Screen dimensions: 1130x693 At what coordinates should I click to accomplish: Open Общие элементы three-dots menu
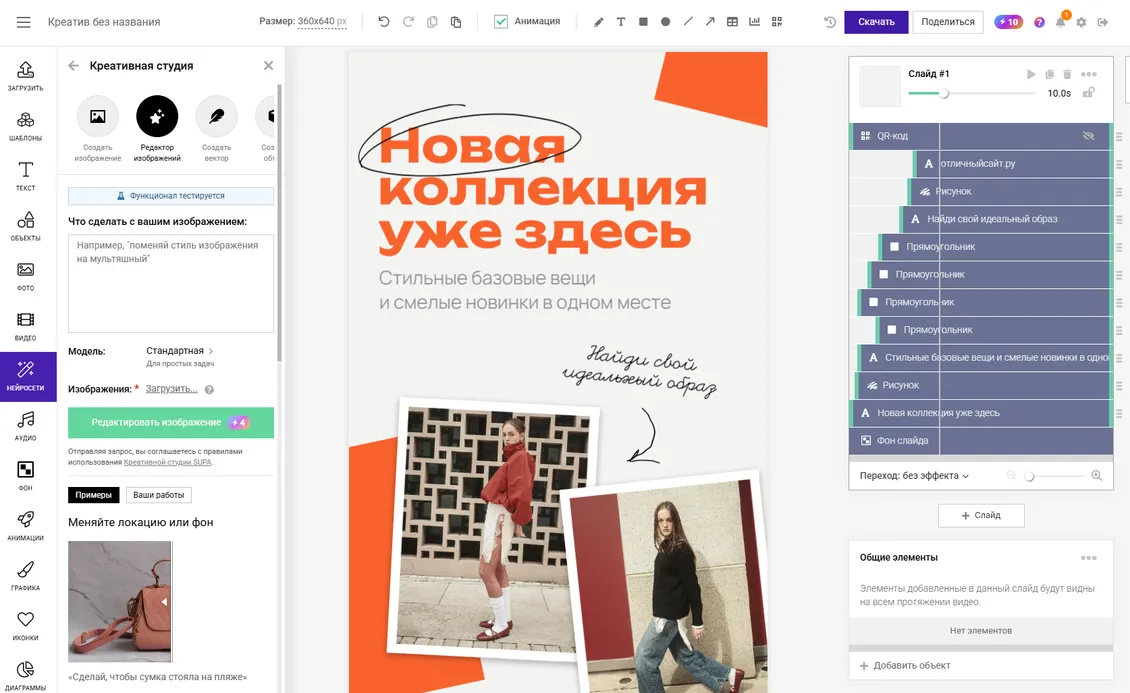(1089, 558)
